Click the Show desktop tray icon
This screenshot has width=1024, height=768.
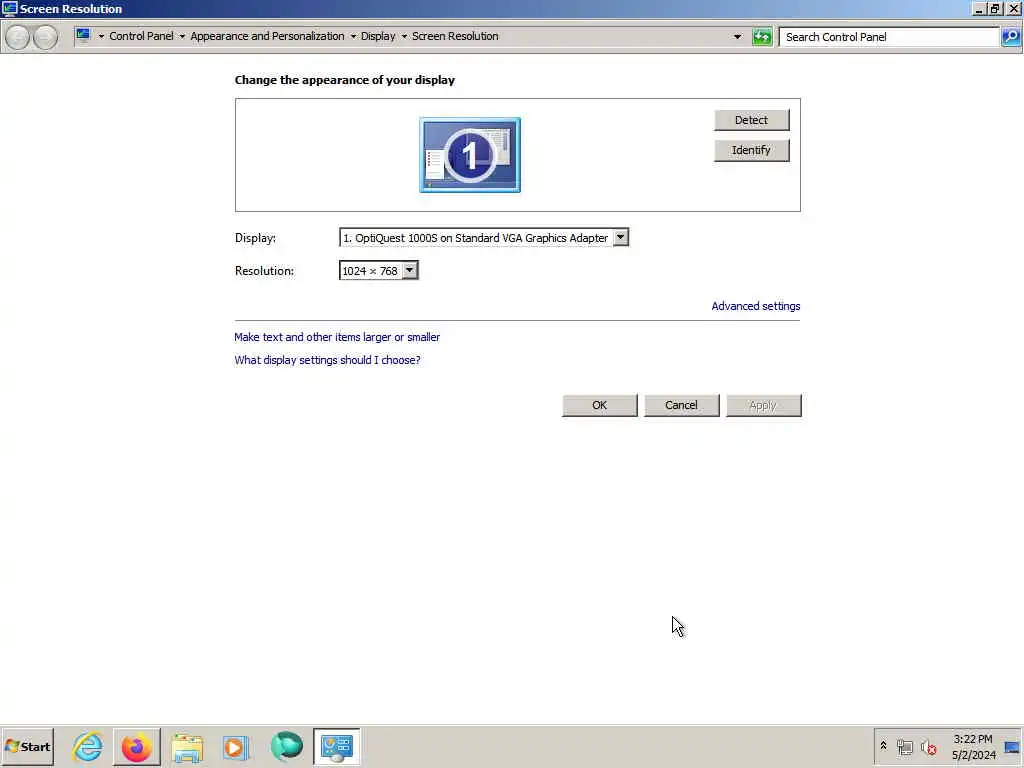point(1012,747)
